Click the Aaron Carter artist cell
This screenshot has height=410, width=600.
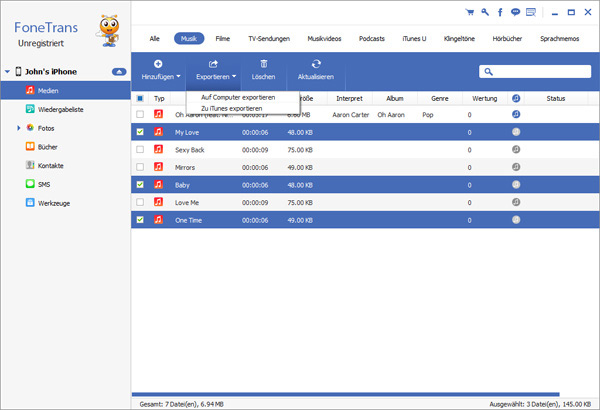pyautogui.click(x=351, y=115)
